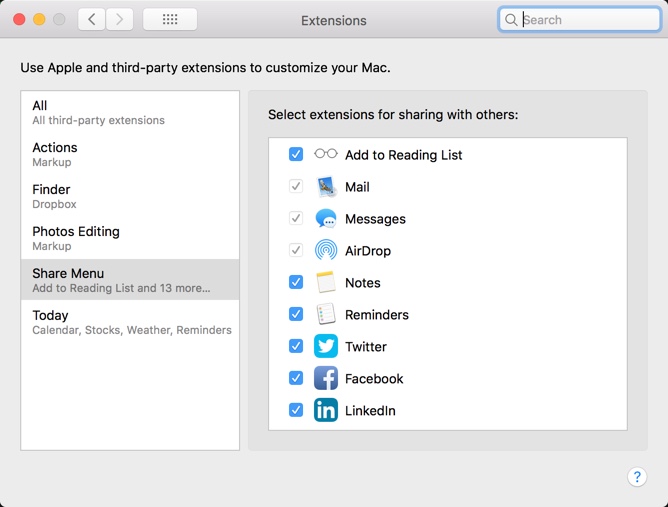The width and height of the screenshot is (668, 507).
Task: Click the Twitter bird icon
Action: click(326, 346)
